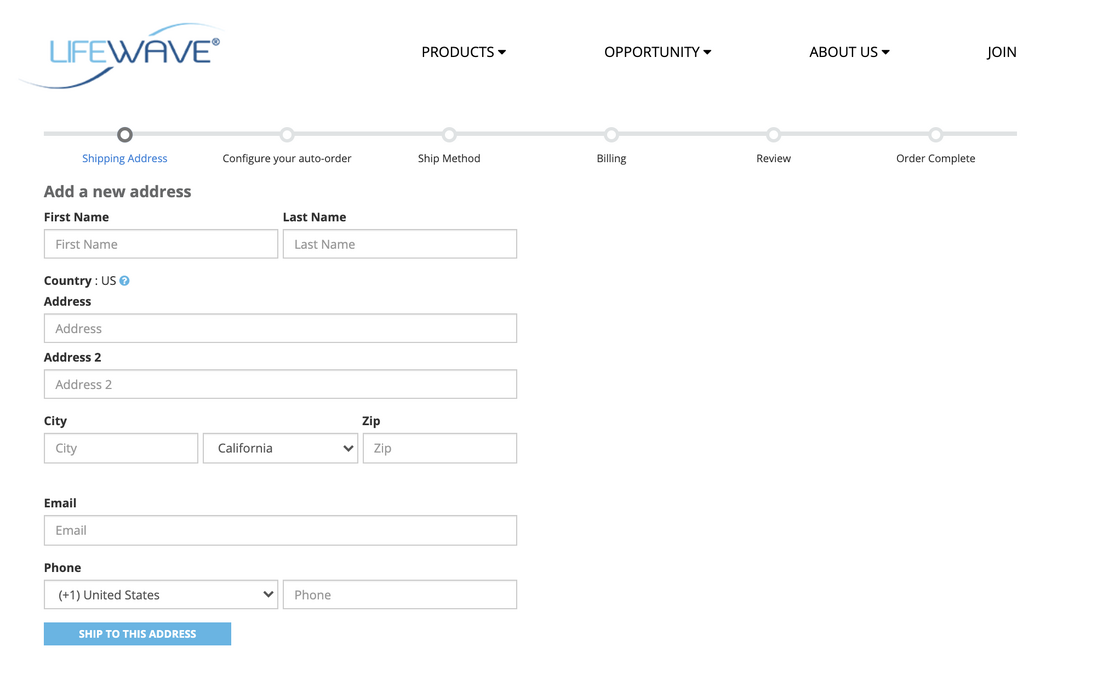Click the Join link
This screenshot has height=675, width=1120.
tap(1001, 52)
